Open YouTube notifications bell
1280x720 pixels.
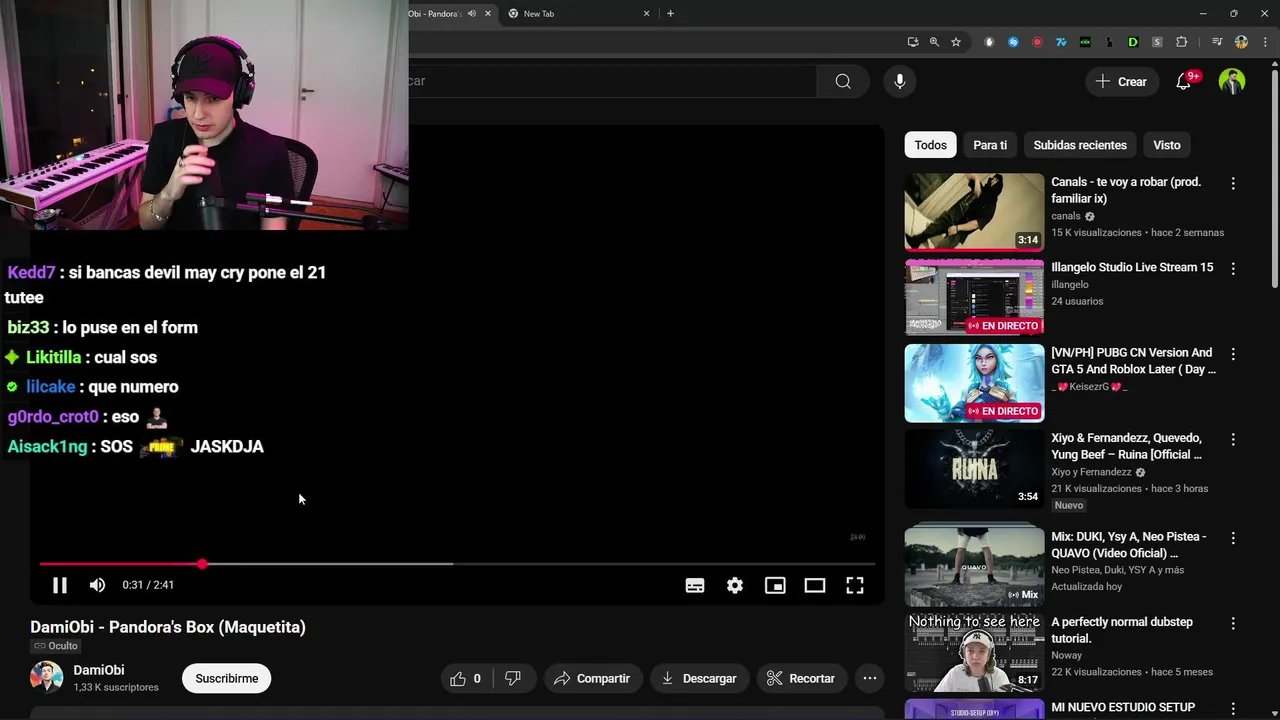coord(1184,82)
